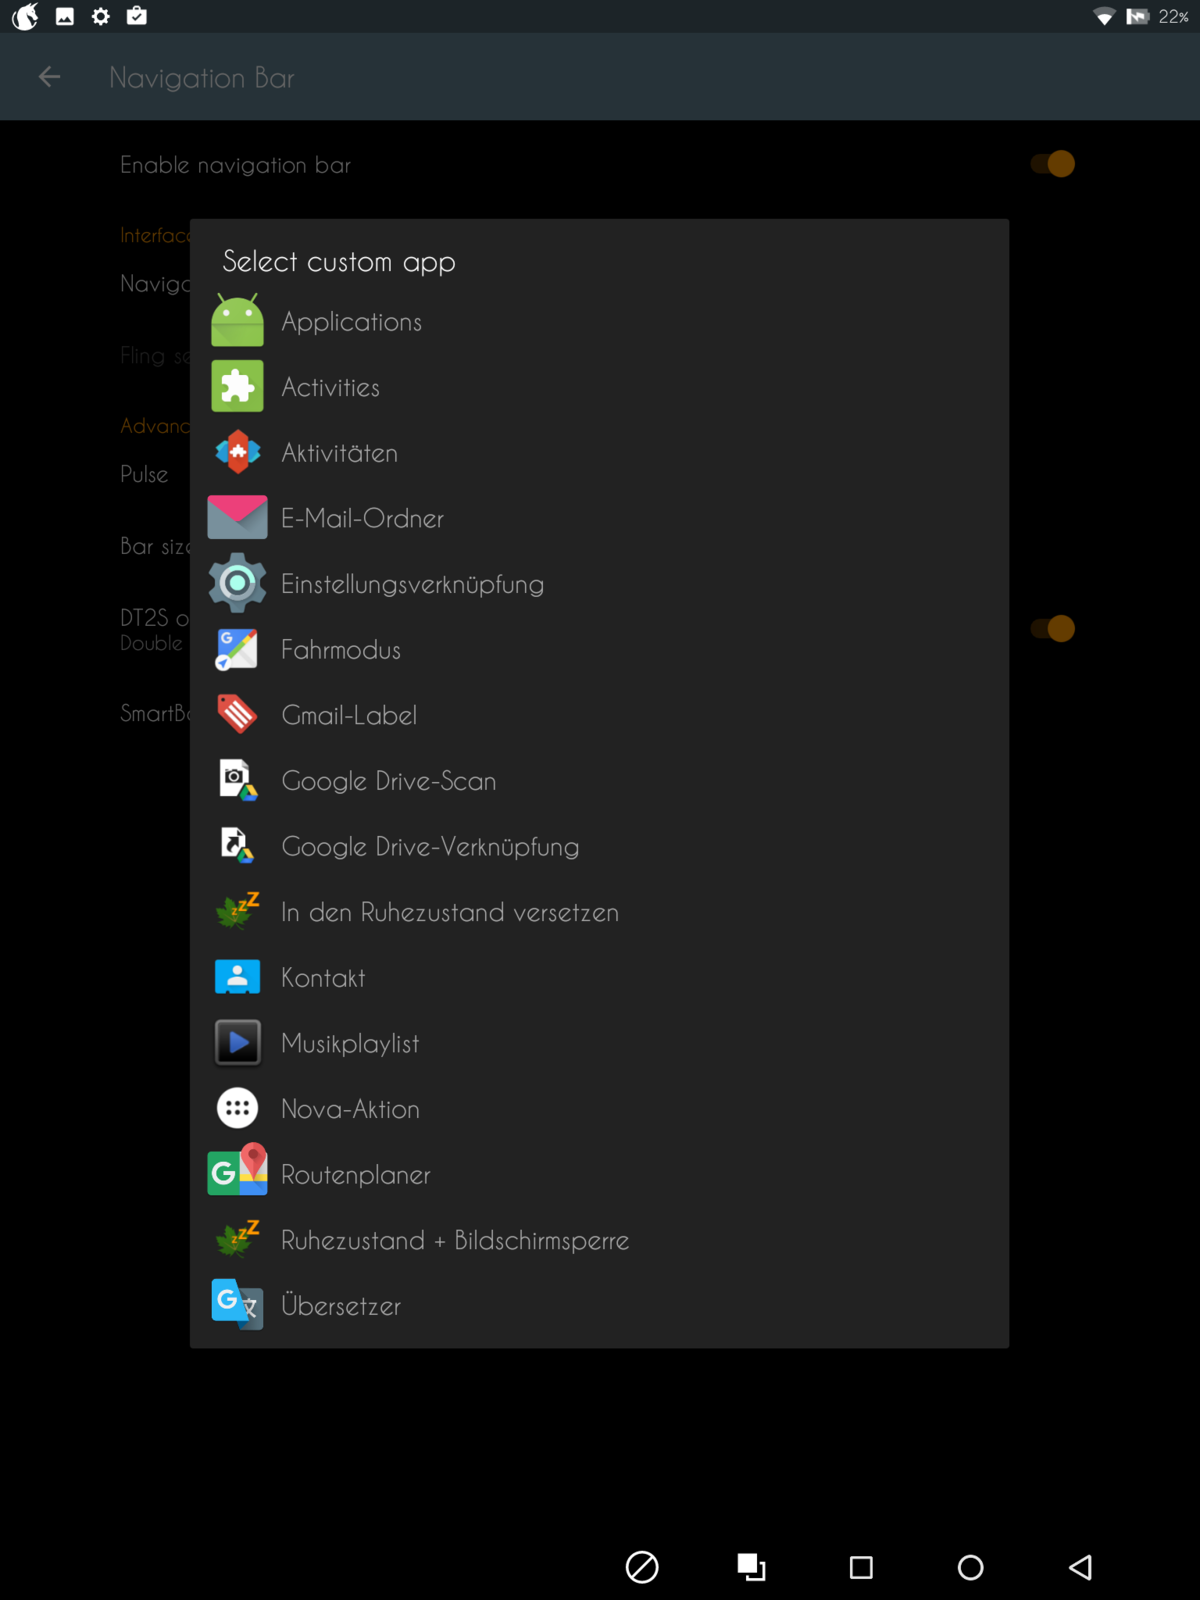1200x1600 pixels.
Task: Select the green puzzle Activities icon
Action: coord(237,387)
